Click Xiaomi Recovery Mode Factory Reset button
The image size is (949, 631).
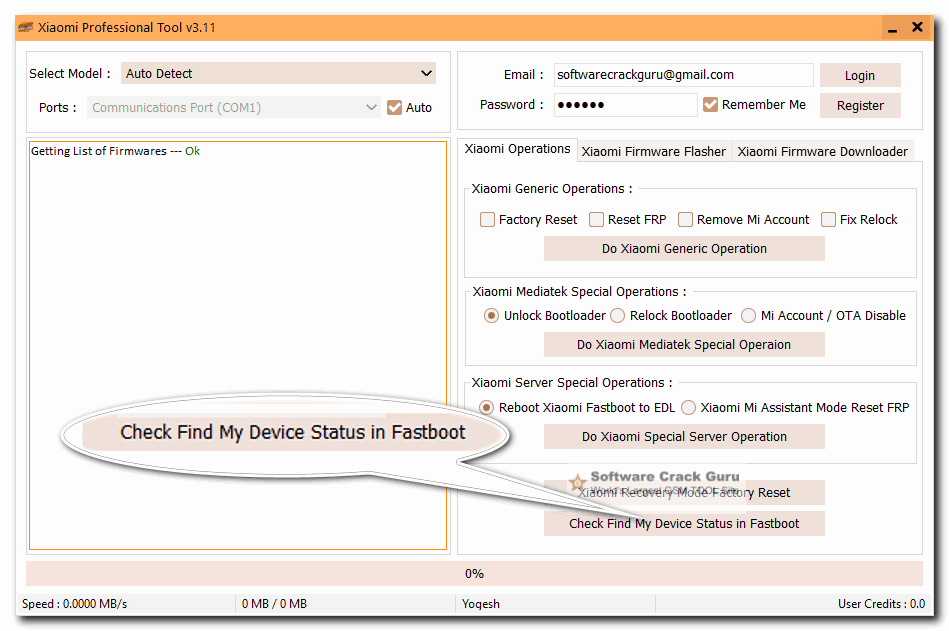coord(684,492)
